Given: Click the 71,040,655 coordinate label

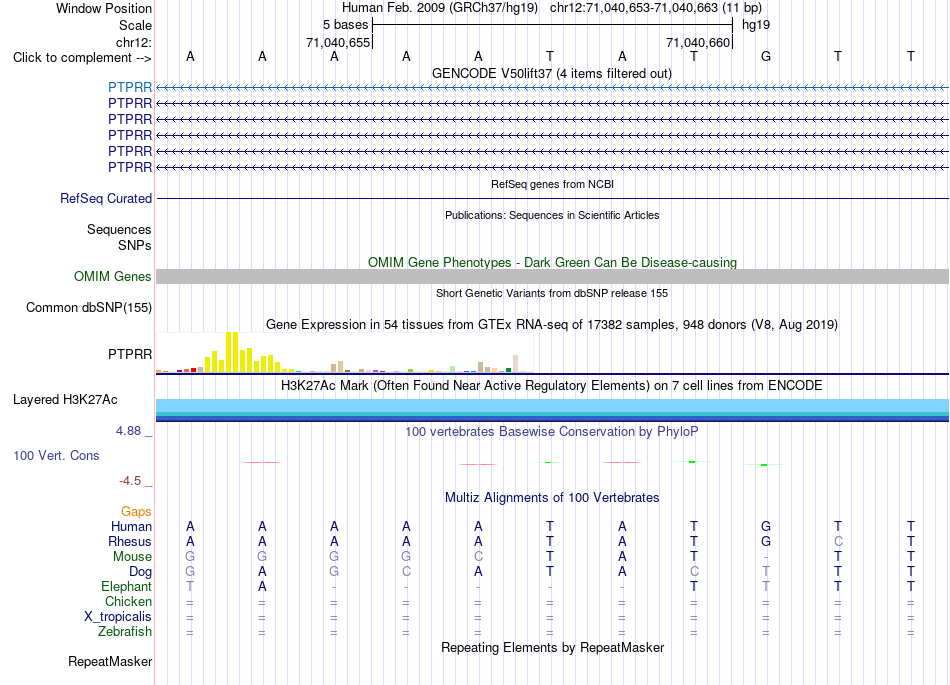Looking at the screenshot, I should point(338,42).
